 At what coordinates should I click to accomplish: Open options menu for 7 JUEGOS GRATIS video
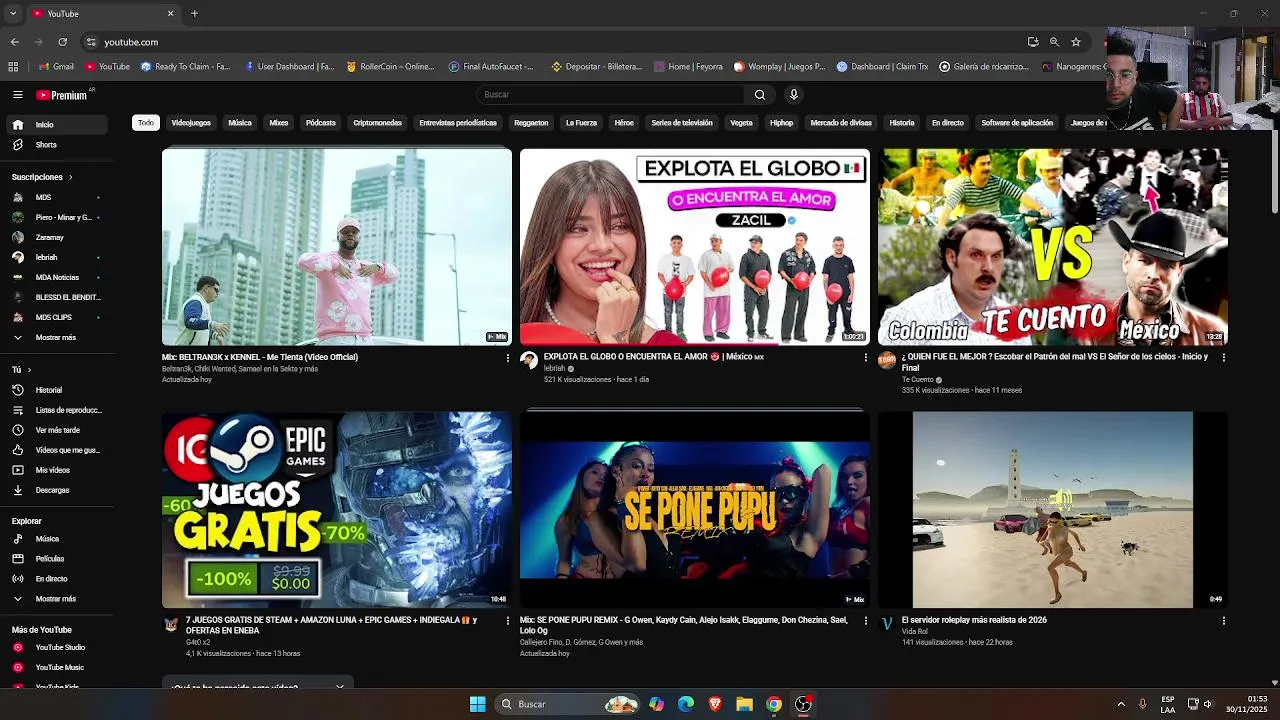point(508,621)
